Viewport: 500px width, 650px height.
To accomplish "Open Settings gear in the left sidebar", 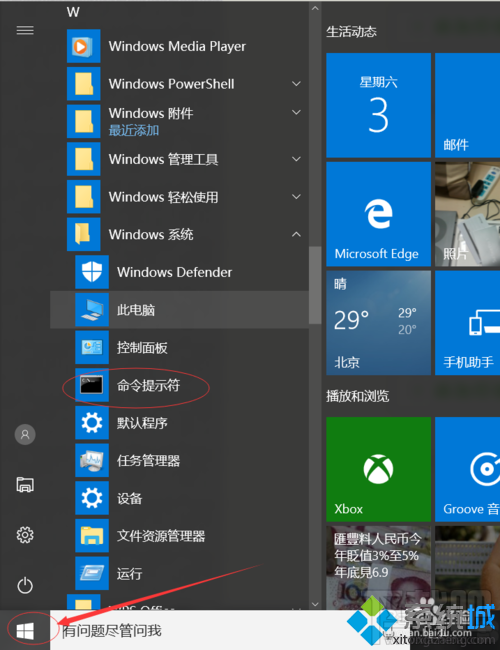I will pyautogui.click(x=25, y=535).
